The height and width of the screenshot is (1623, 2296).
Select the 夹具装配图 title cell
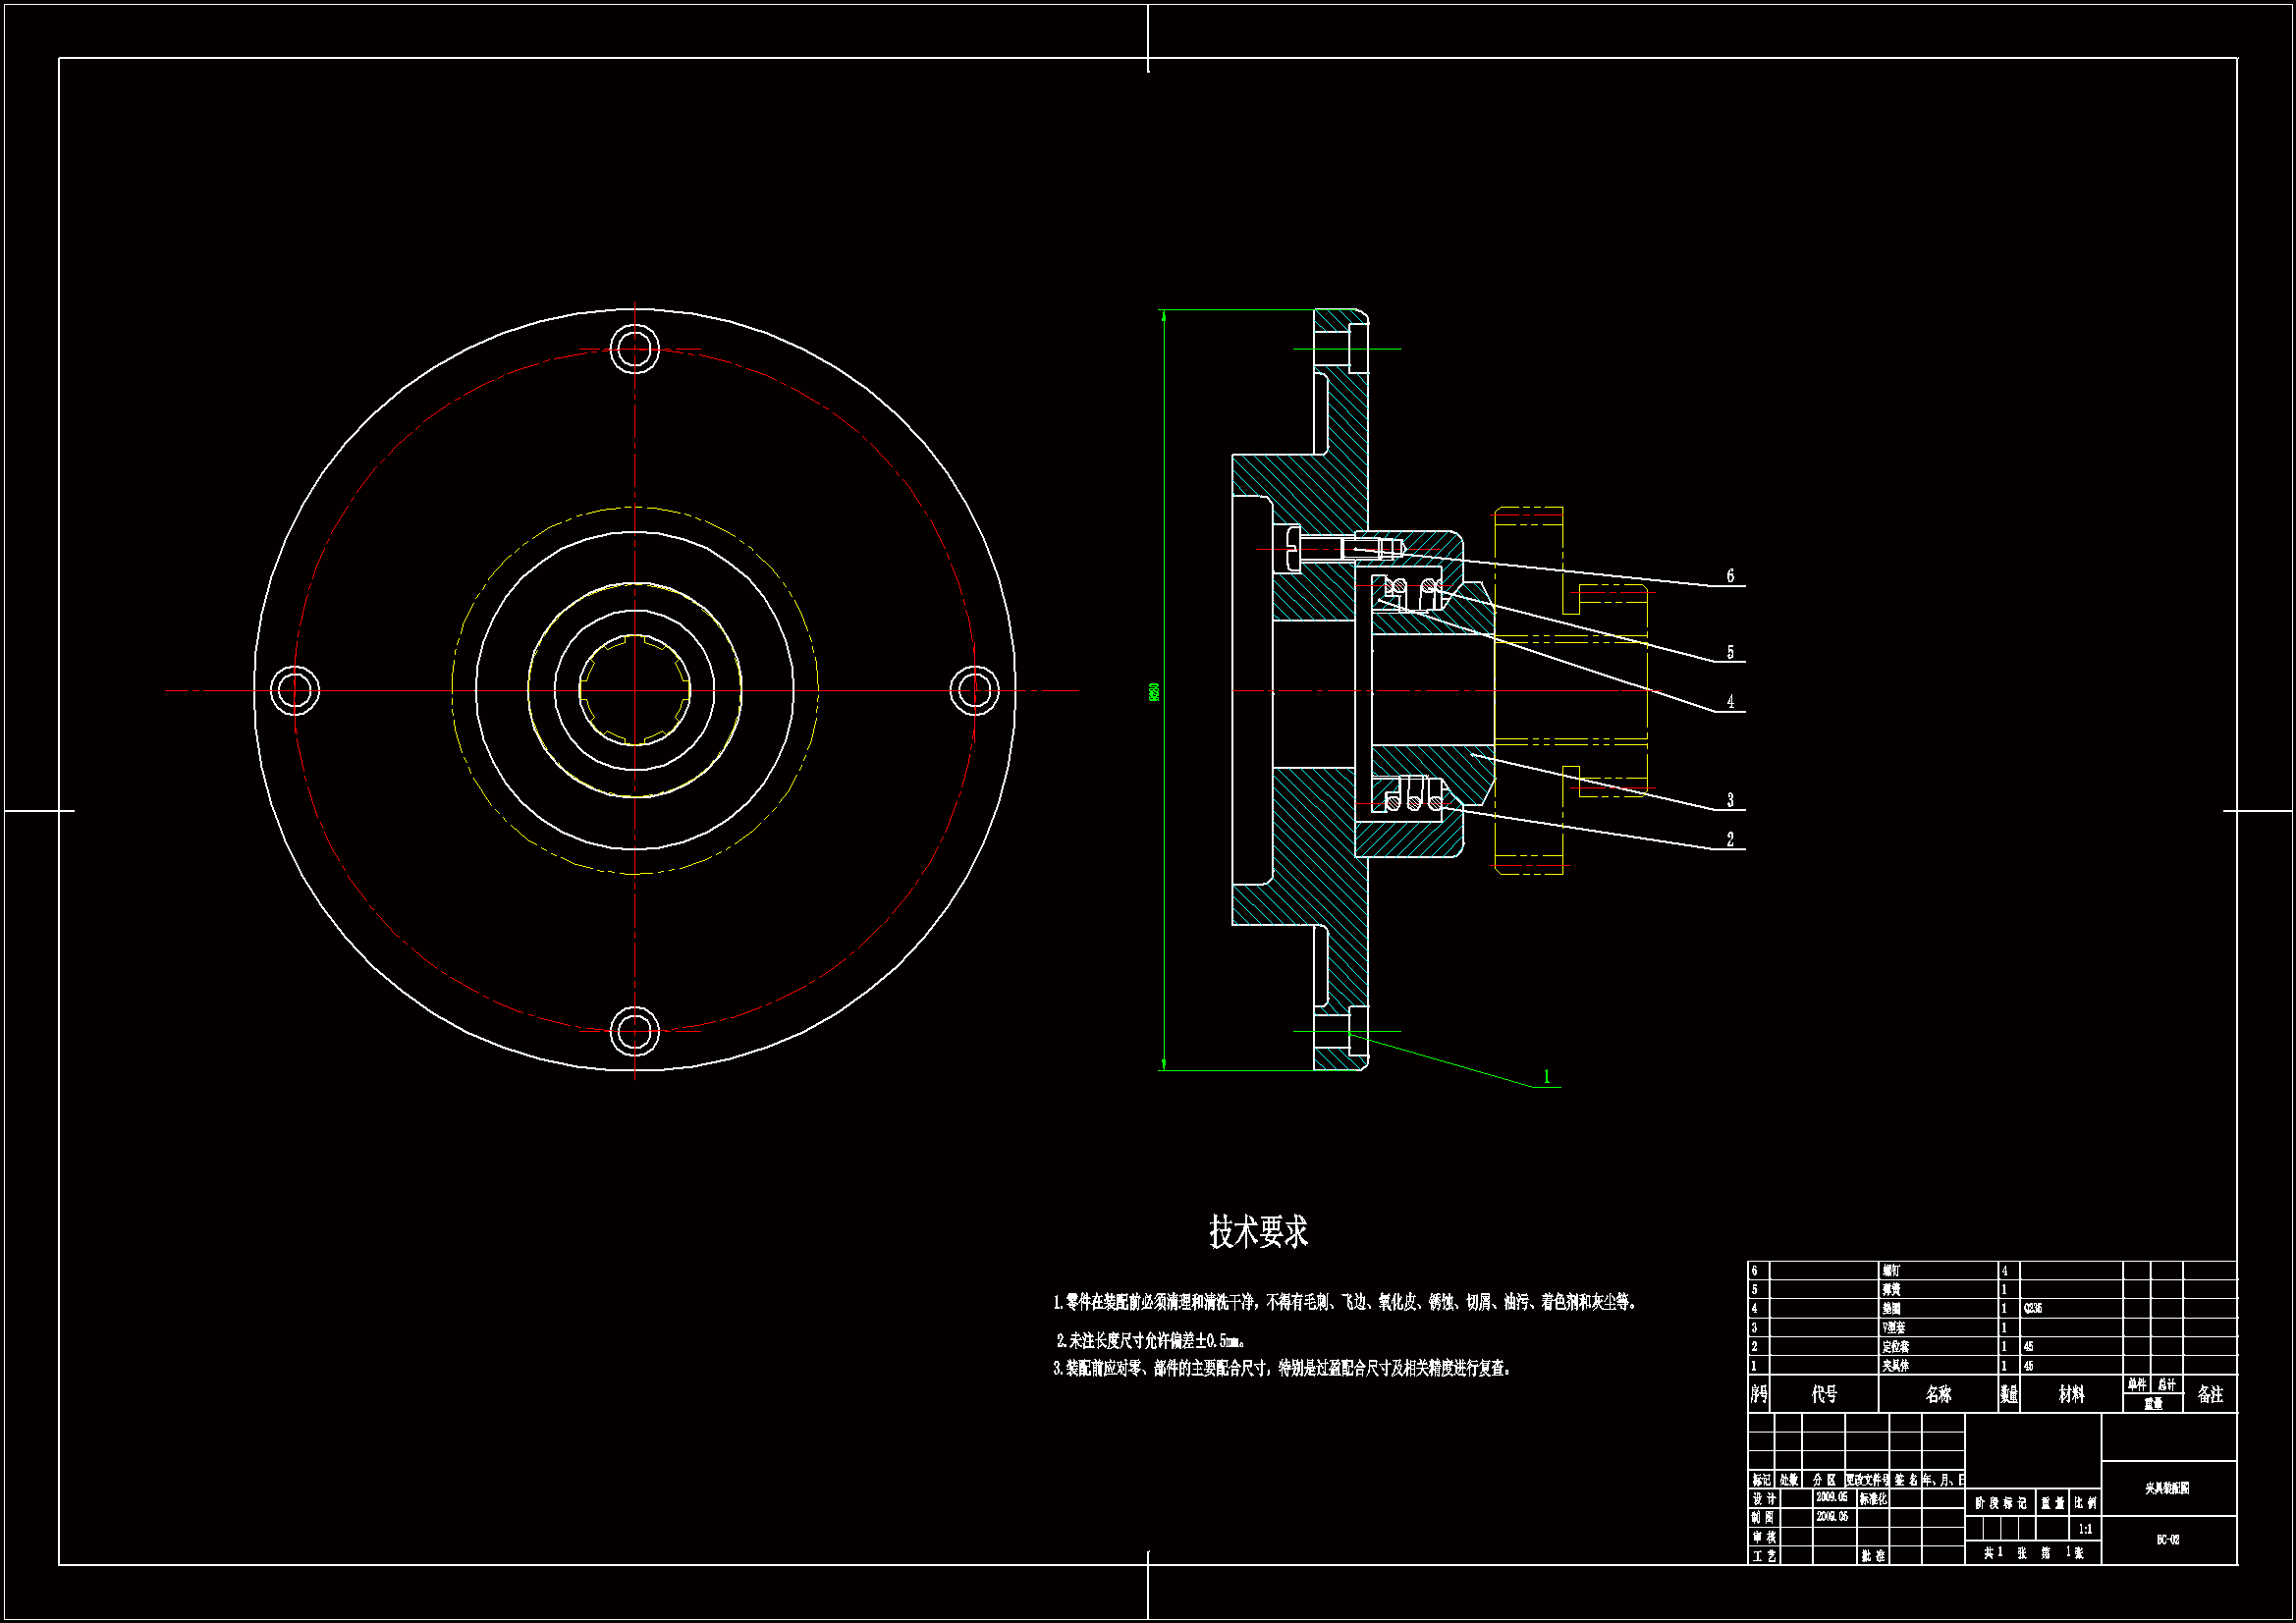(x=2167, y=1488)
